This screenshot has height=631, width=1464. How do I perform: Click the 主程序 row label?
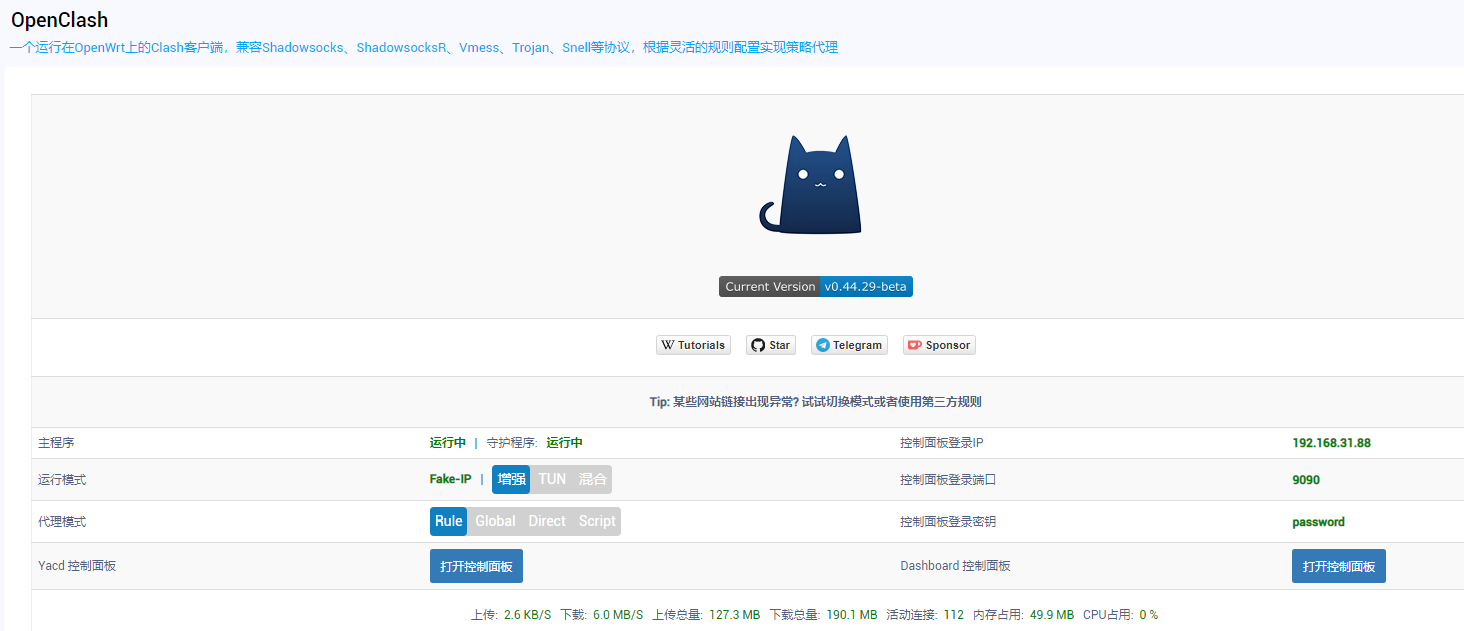[x=56, y=443]
